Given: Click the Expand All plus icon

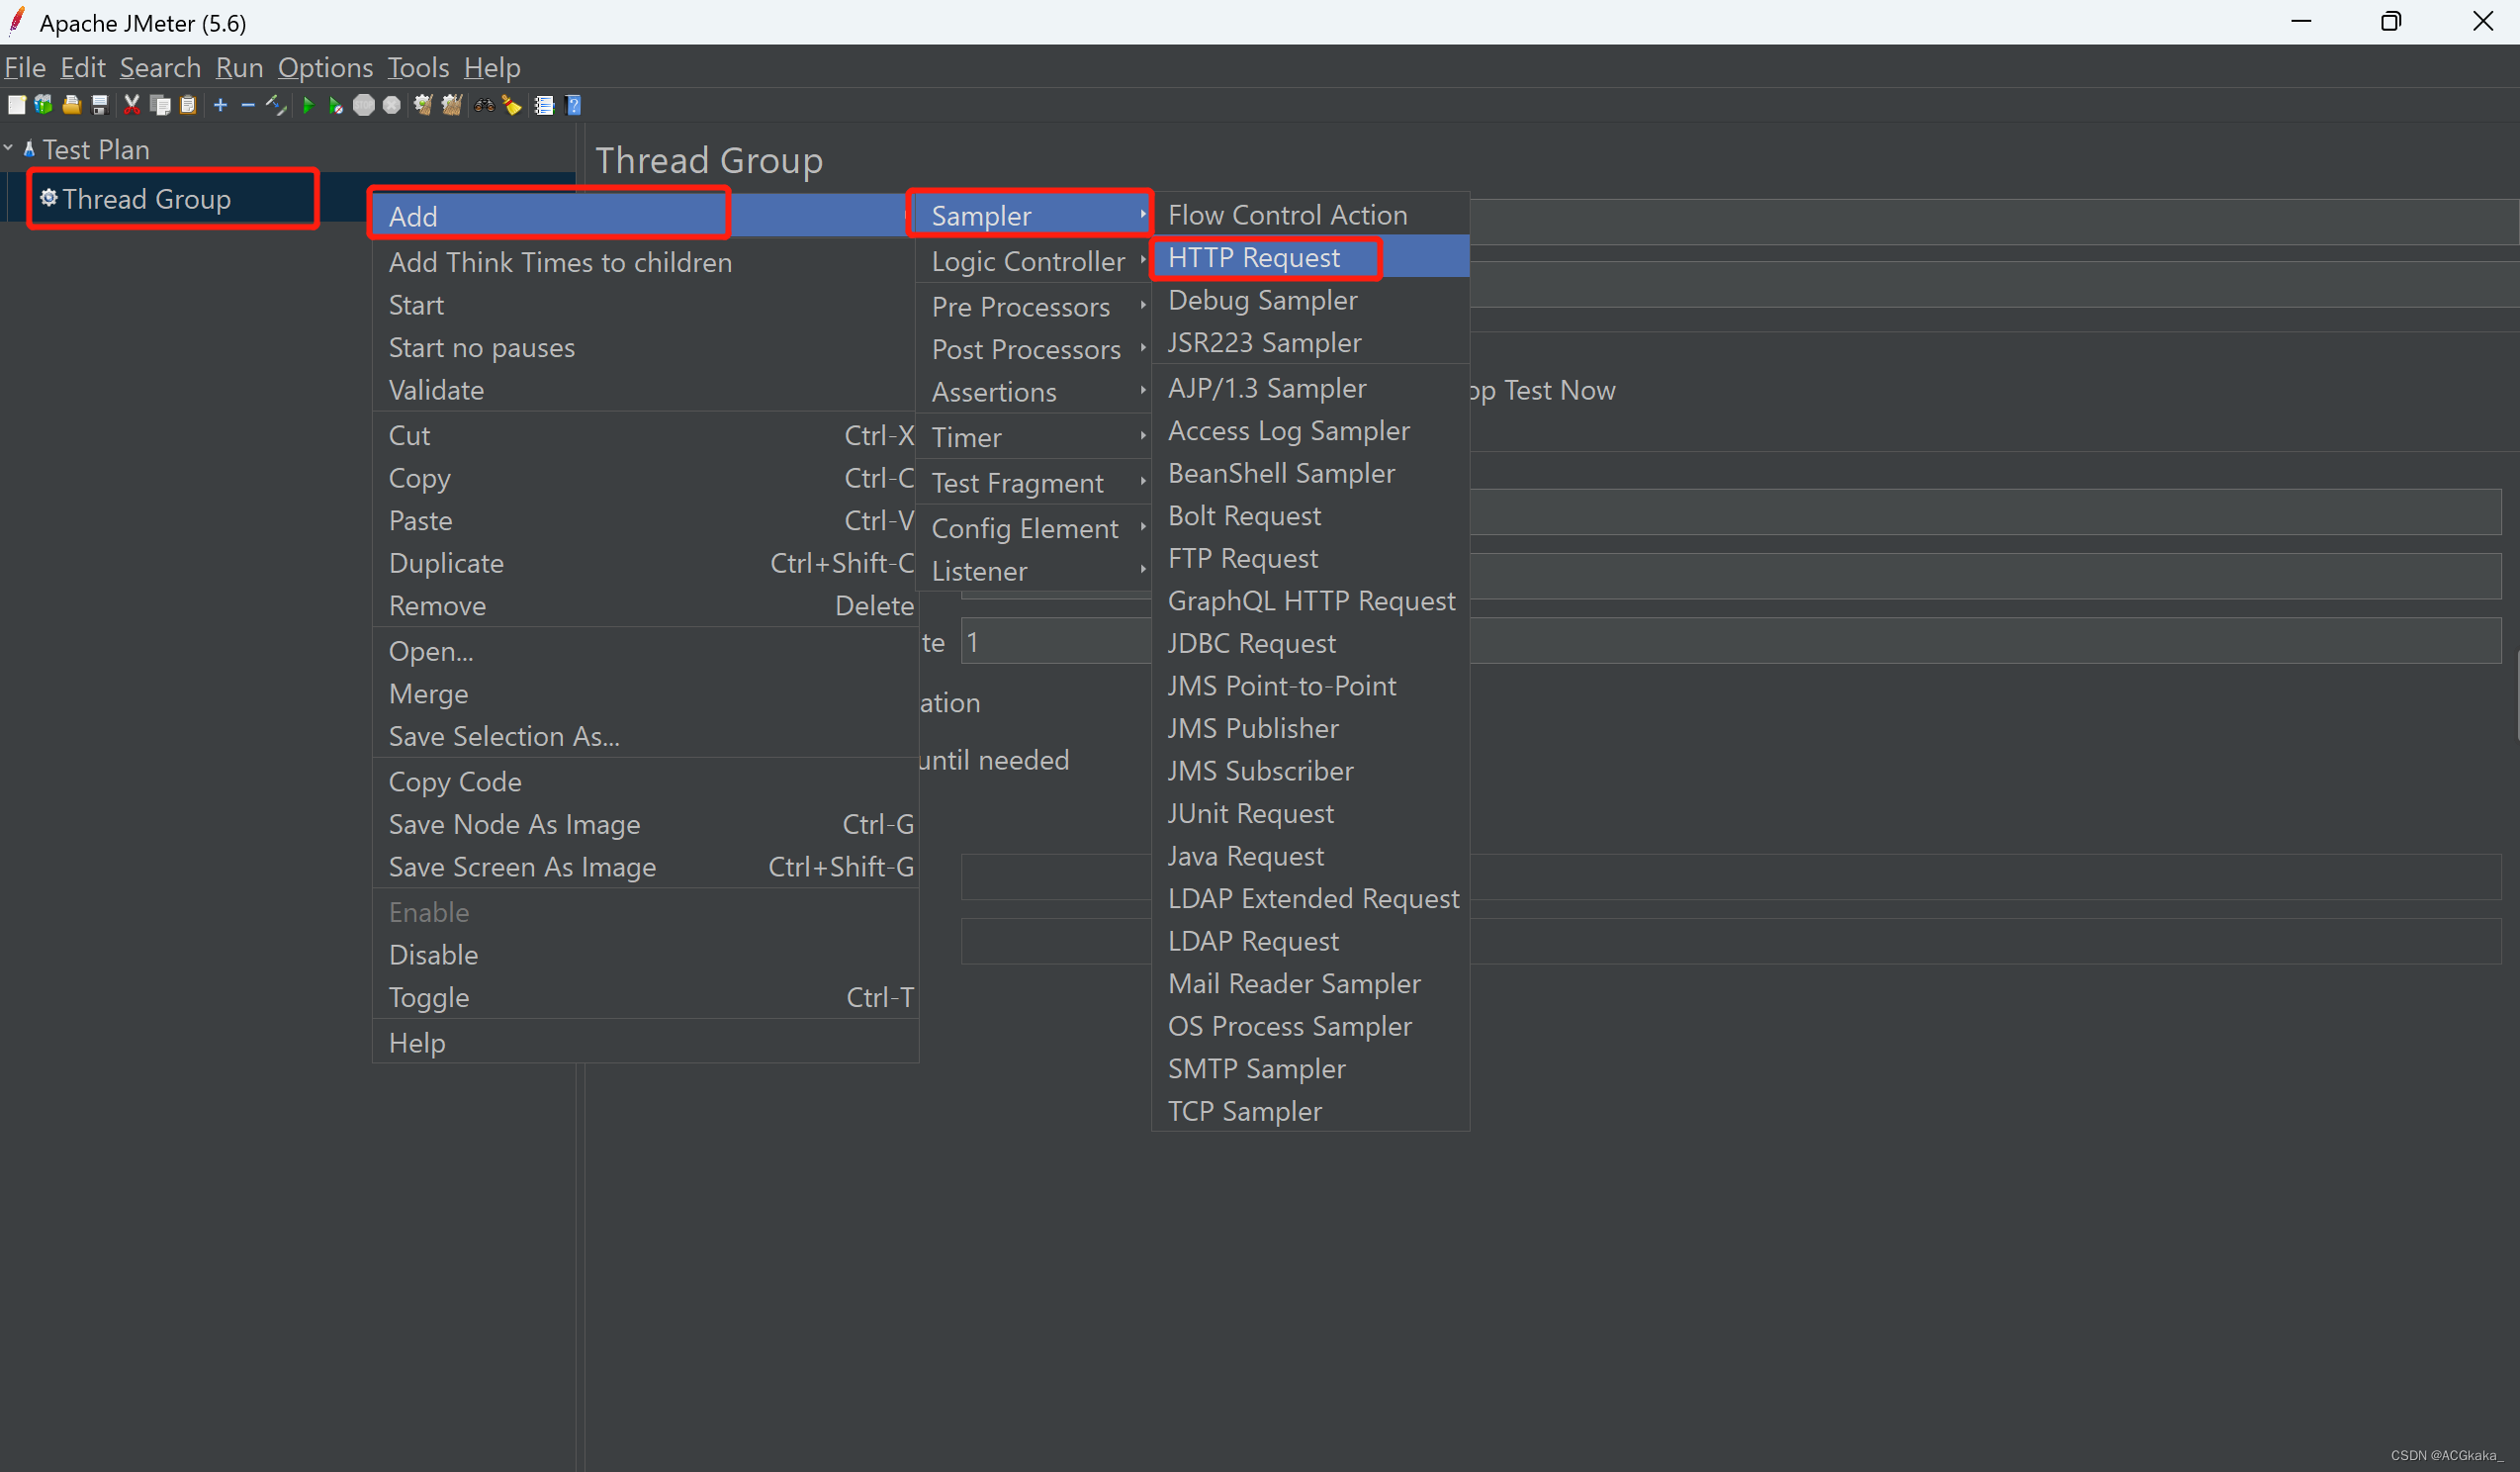Looking at the screenshot, I should pos(220,105).
